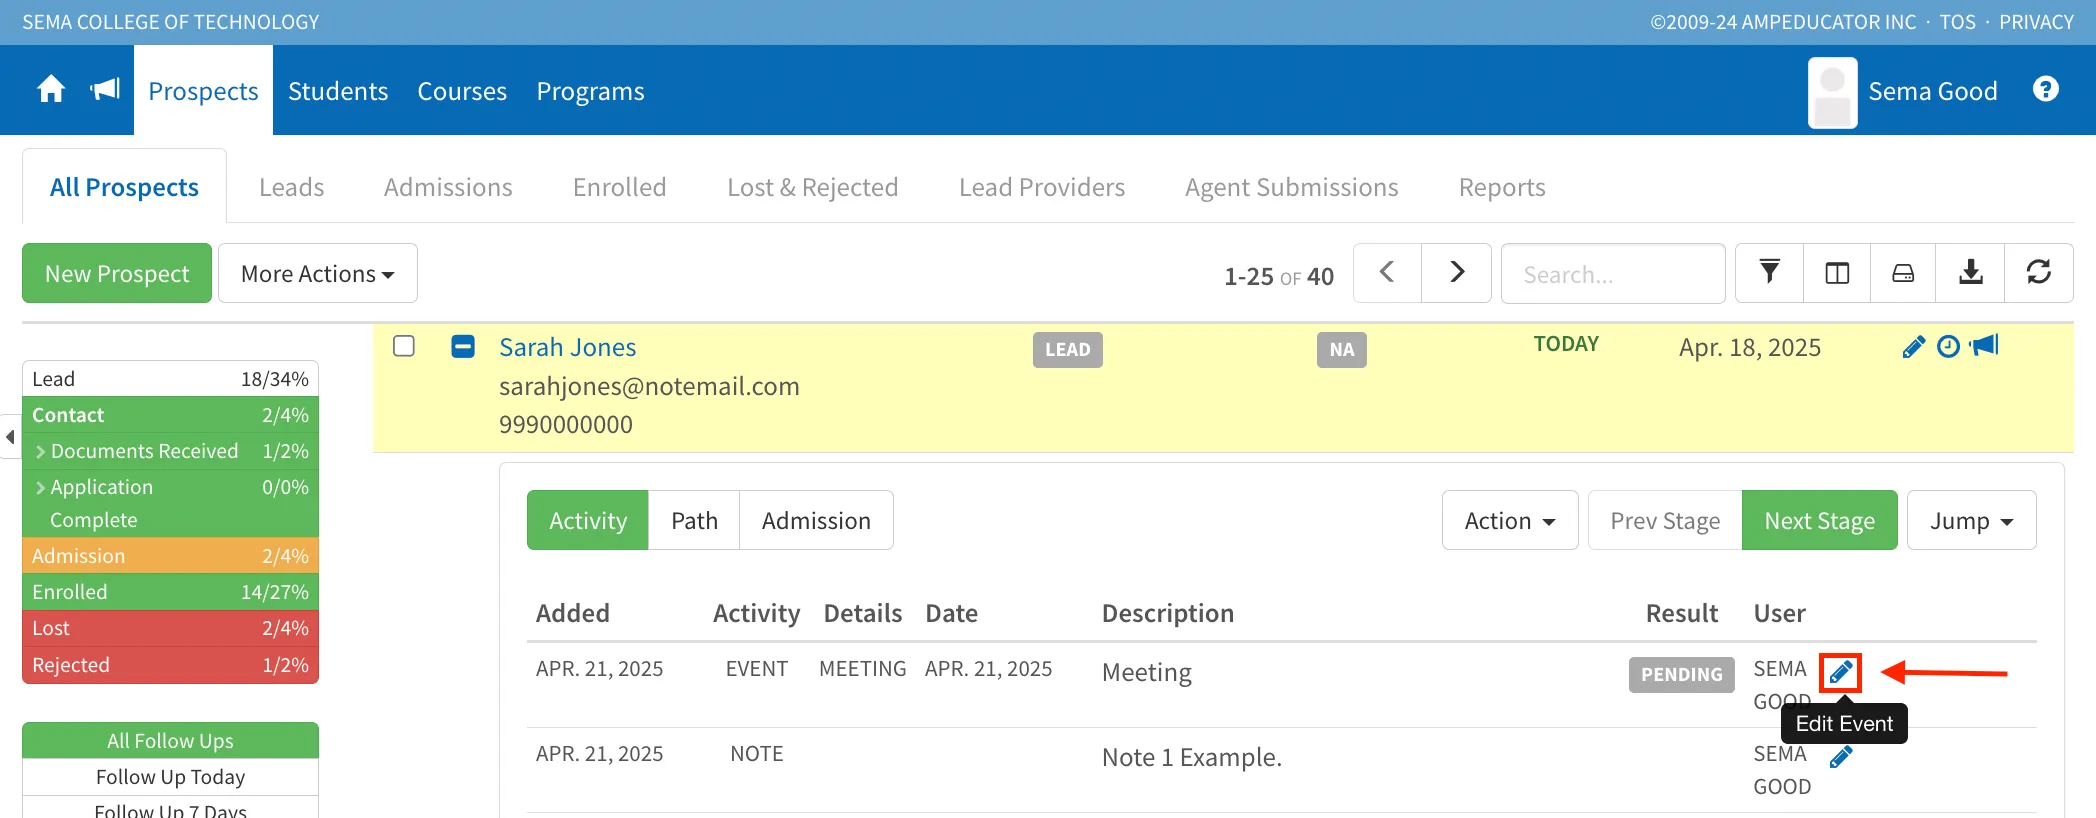Download the prospects list
The width and height of the screenshot is (2096, 818).
pyautogui.click(x=1971, y=272)
